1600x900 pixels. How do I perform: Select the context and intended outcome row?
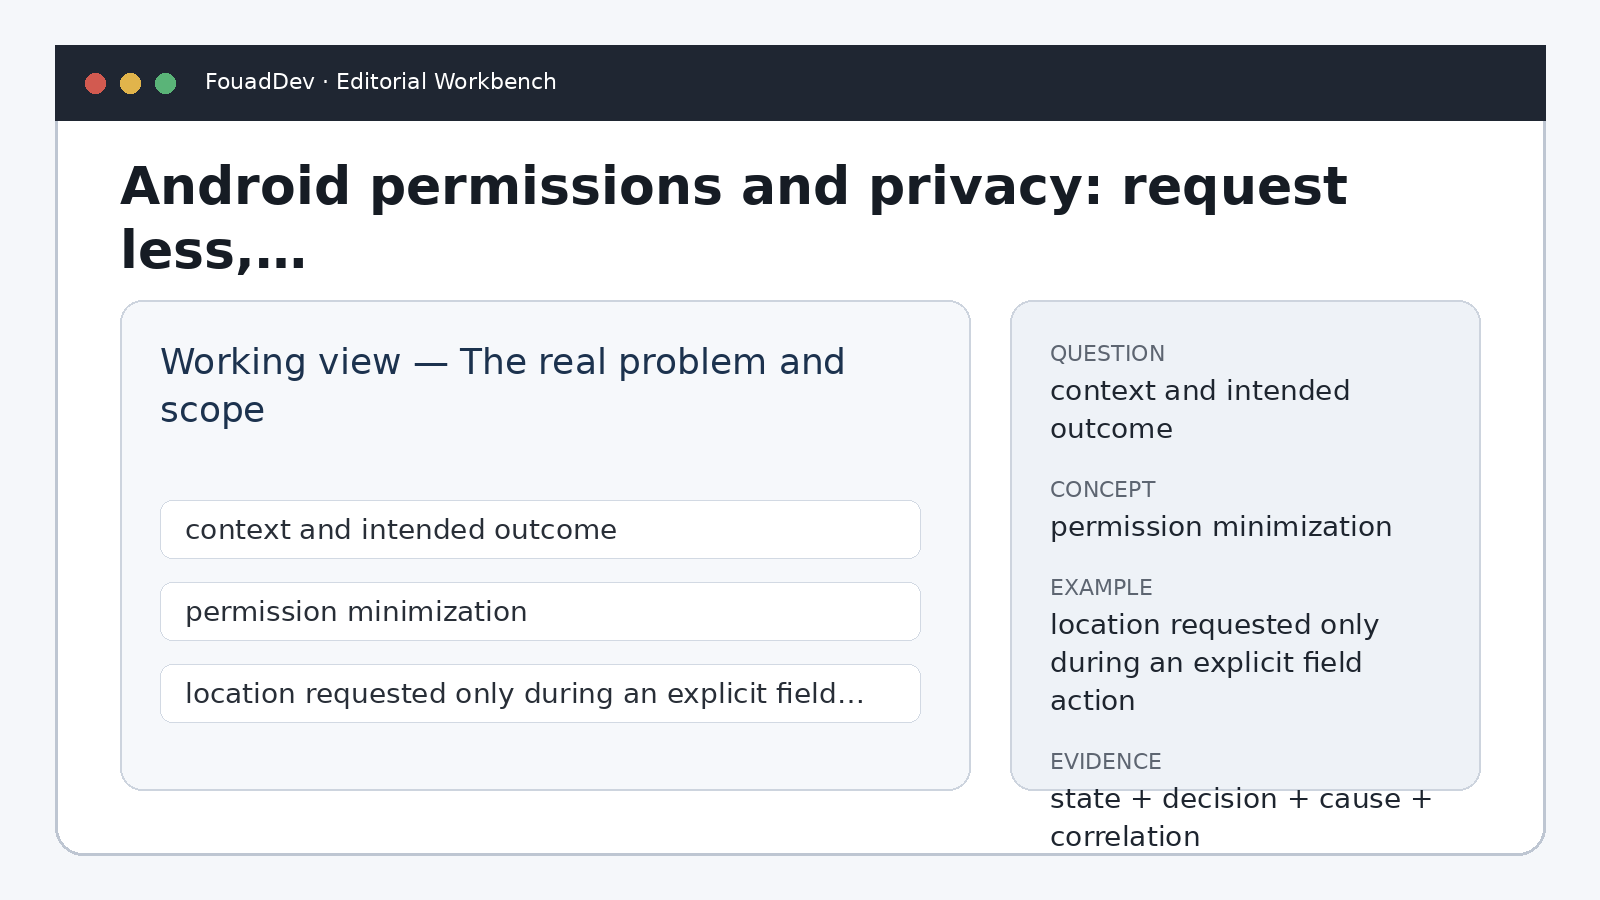540,529
